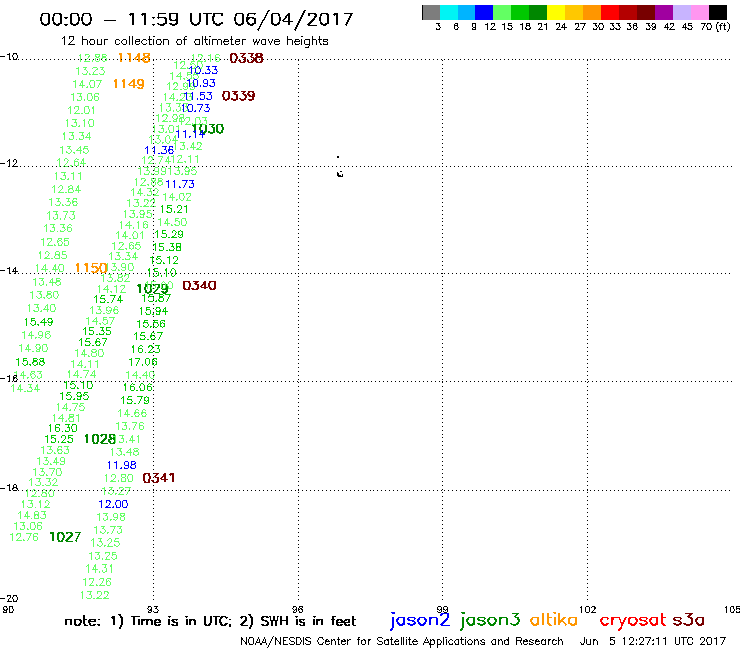Click the wave height value '15.94'
740x650 pixels.
(x=153, y=312)
